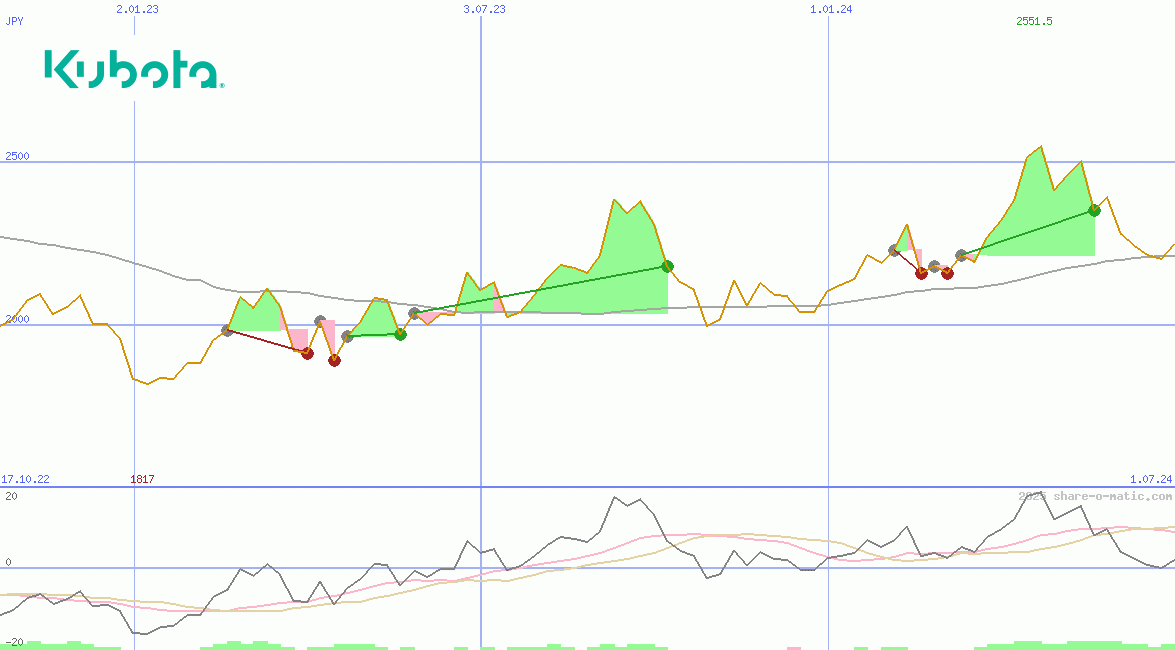Select the middle green marker after 3.07.23
Screen dimensions: 1175x650
667,266
